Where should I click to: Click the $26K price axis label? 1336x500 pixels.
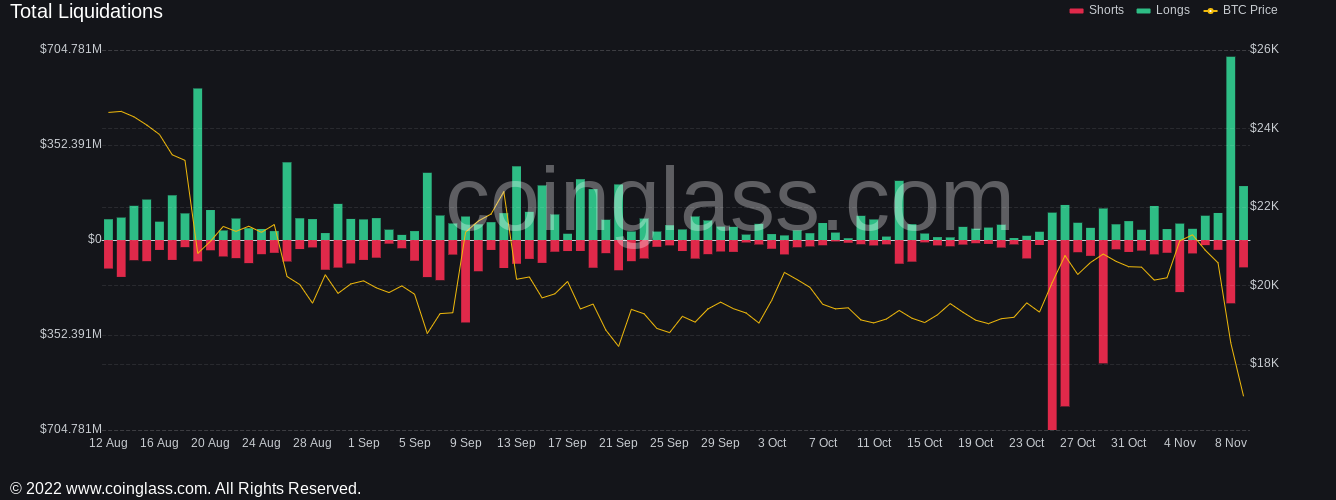coord(1264,49)
